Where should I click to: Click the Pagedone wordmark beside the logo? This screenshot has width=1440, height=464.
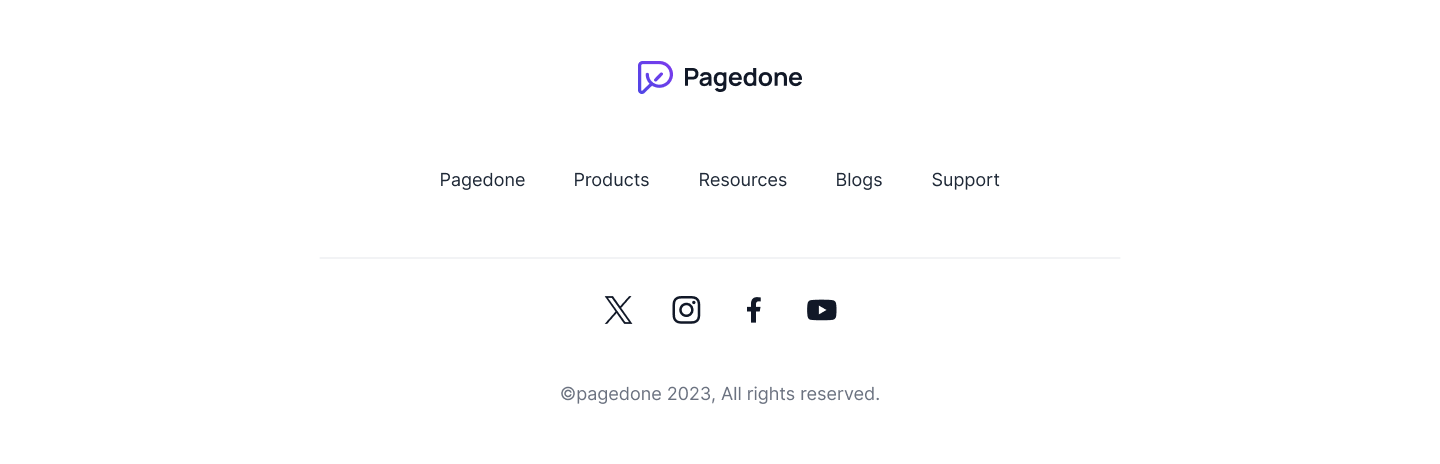click(x=742, y=78)
